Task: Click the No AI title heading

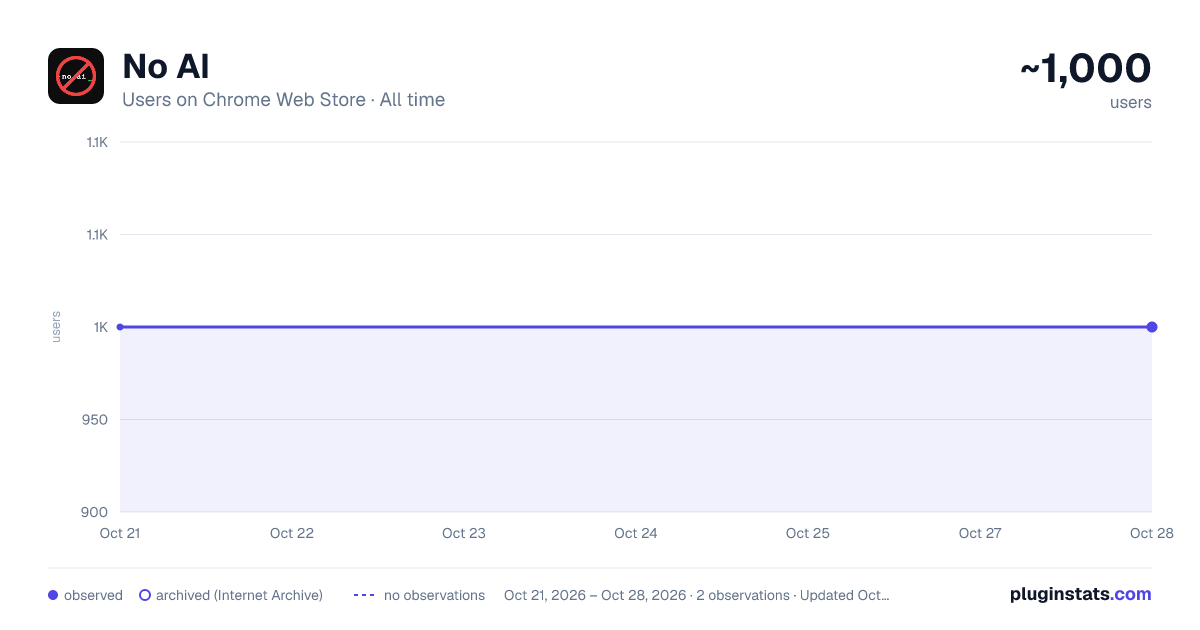Action: tap(166, 66)
